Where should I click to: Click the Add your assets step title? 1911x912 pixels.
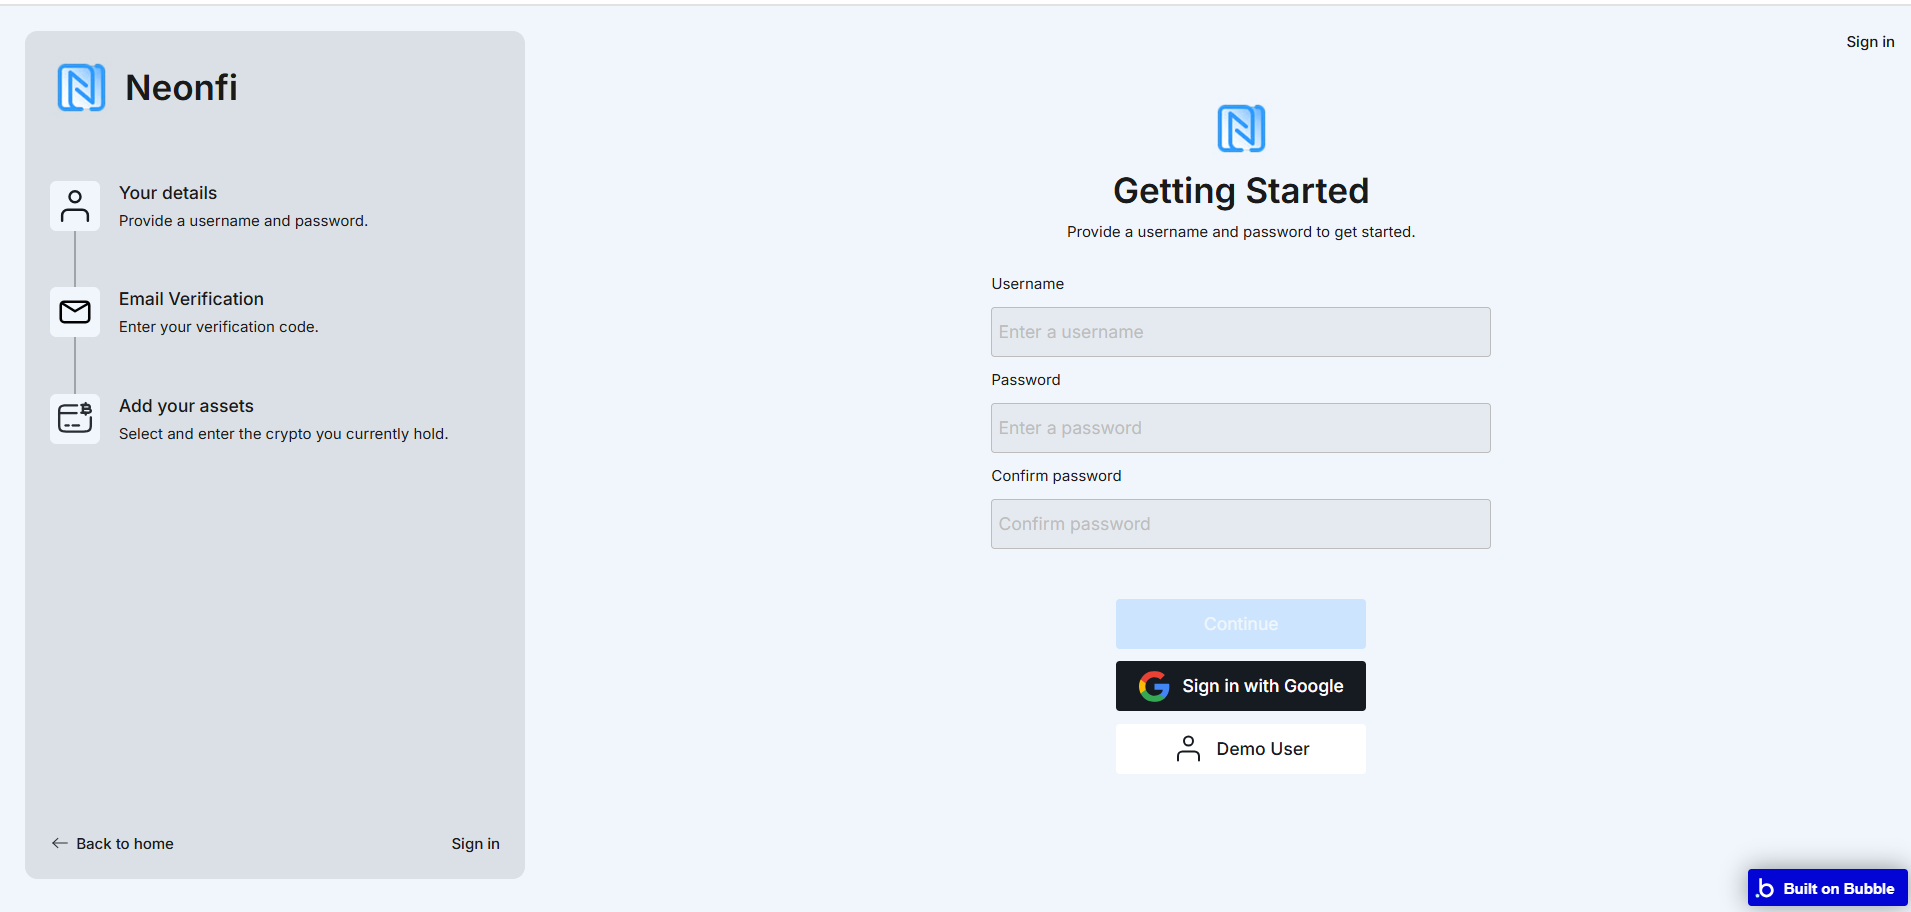[x=186, y=406]
